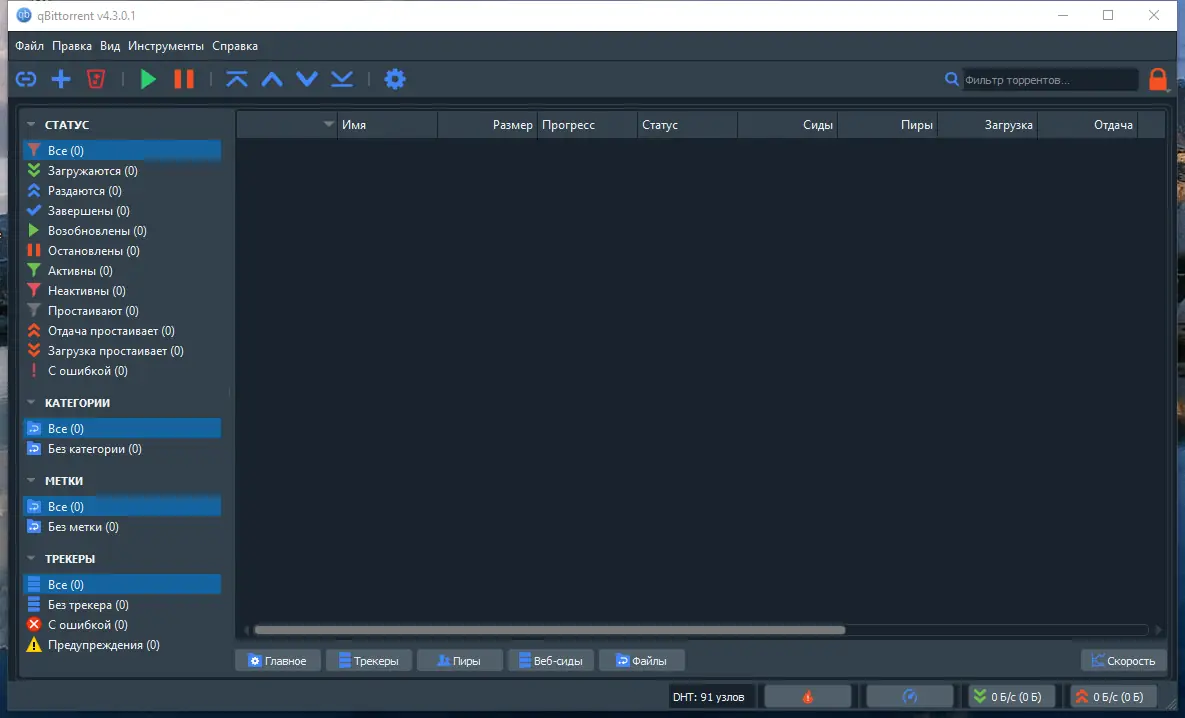Select Все (0) under ТРЕКЕРЫ

click(122, 584)
